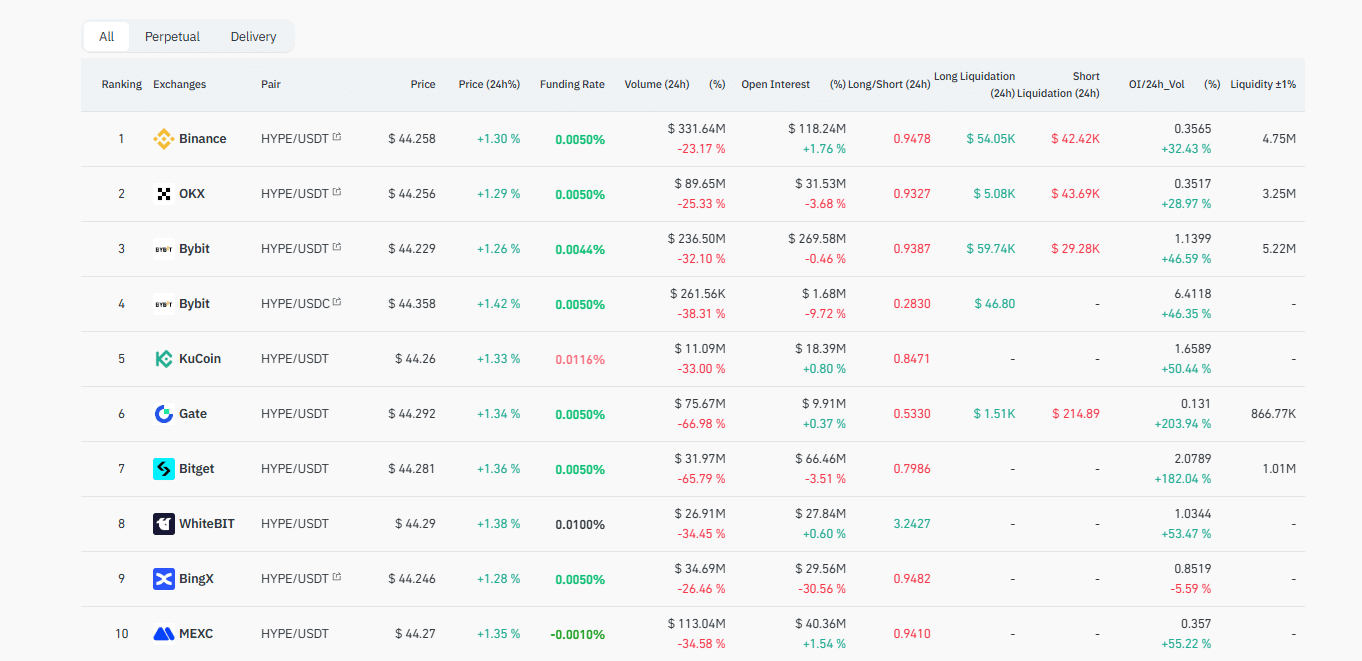
Task: Click the short liquidation $ 43.69K
Action: tap(1075, 194)
